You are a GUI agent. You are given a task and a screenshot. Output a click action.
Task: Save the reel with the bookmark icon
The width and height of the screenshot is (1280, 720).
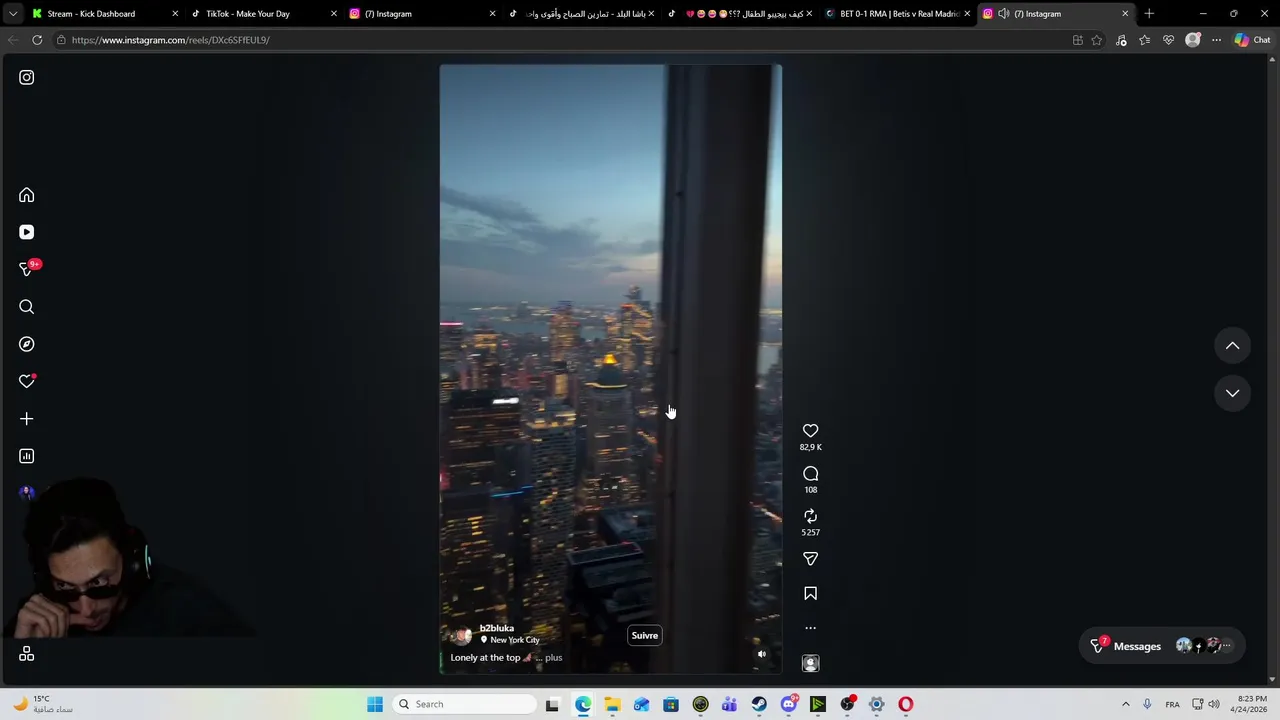811,594
